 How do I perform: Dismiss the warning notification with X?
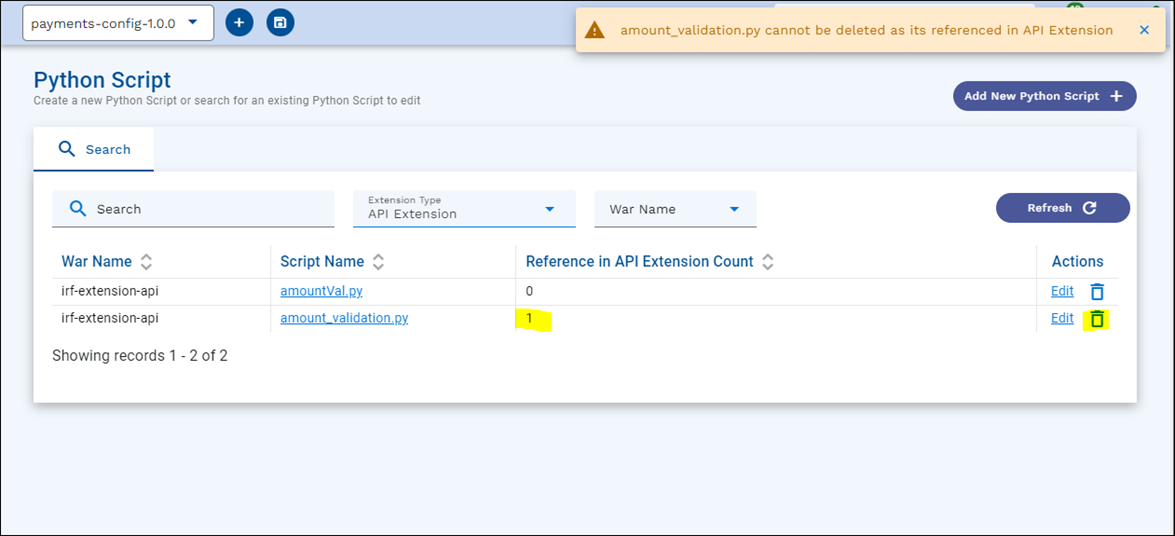click(x=1144, y=30)
